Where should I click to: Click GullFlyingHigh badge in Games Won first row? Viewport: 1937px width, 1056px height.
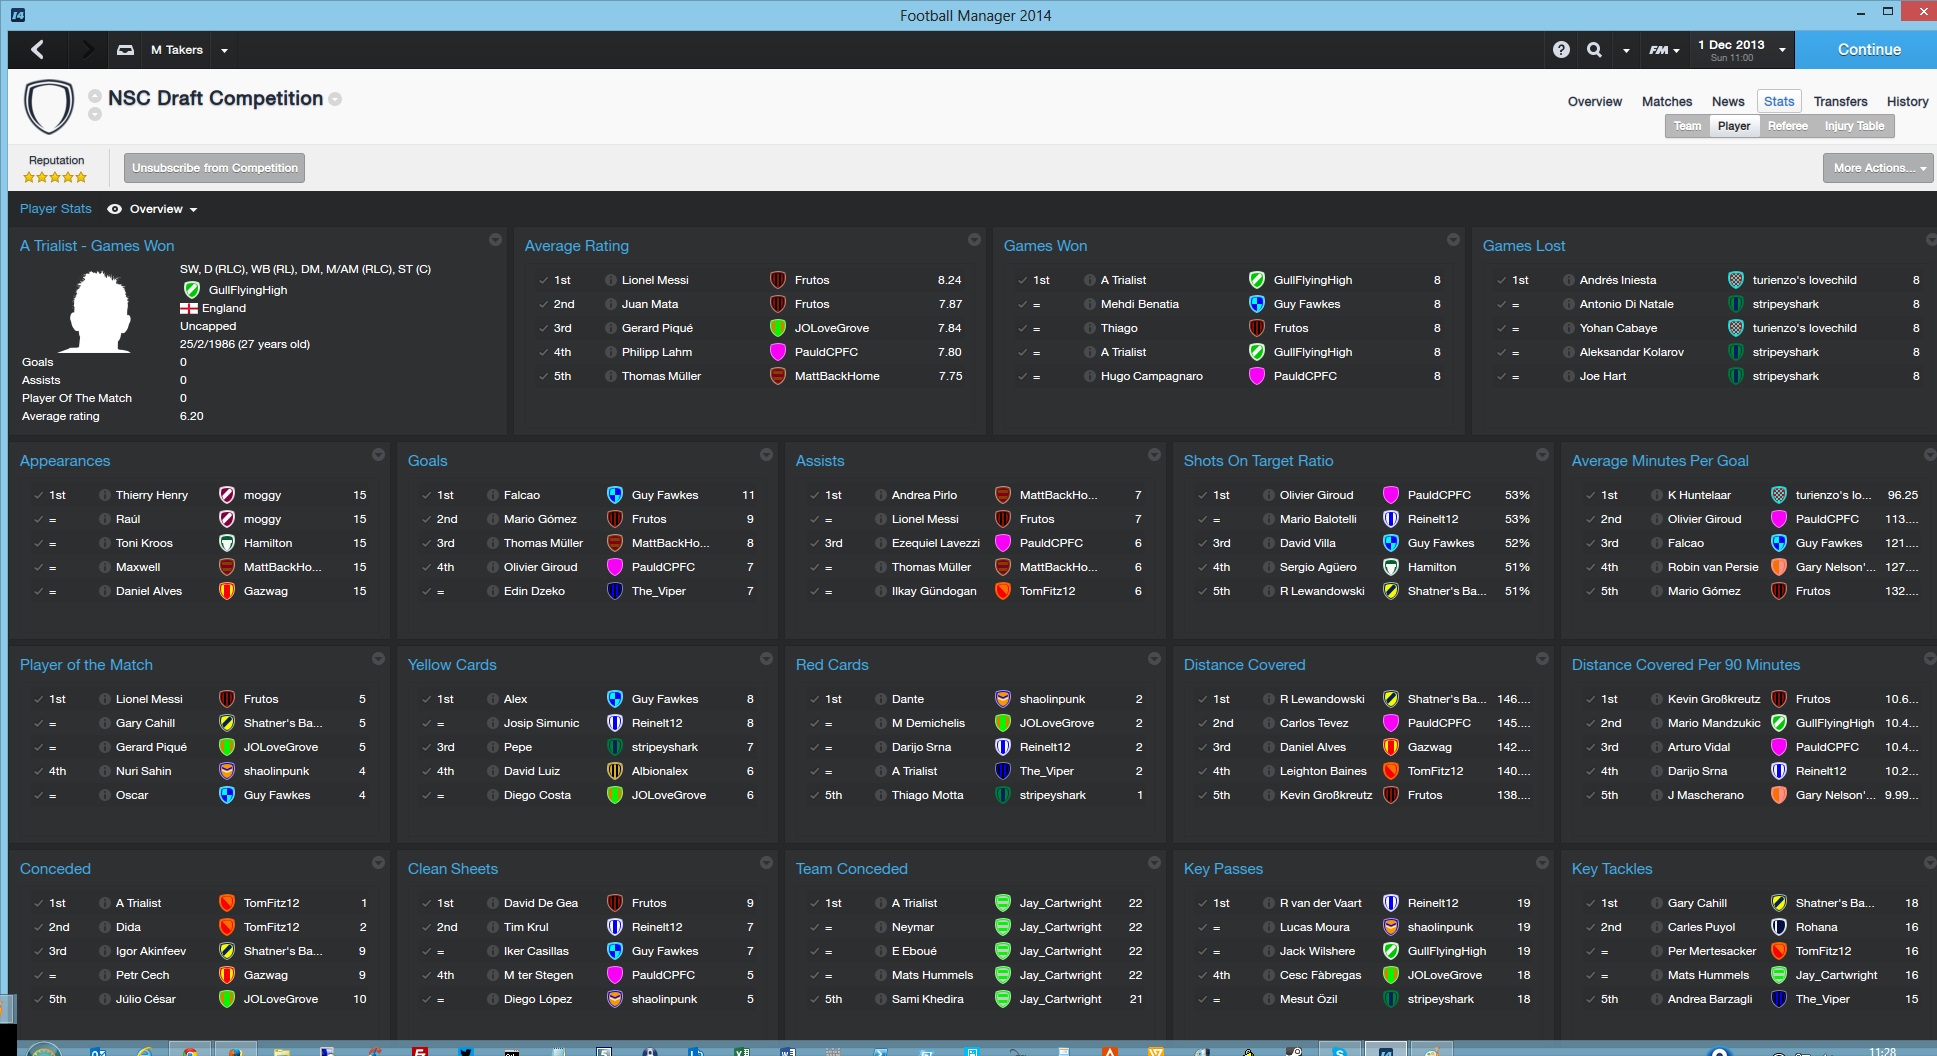(1256, 280)
